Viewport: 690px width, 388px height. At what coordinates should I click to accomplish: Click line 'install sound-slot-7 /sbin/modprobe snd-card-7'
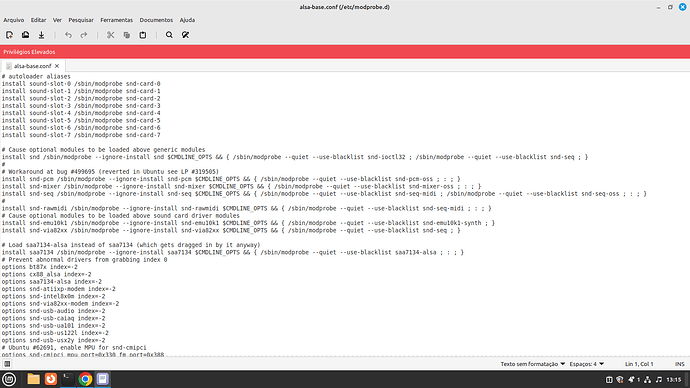(x=81, y=135)
